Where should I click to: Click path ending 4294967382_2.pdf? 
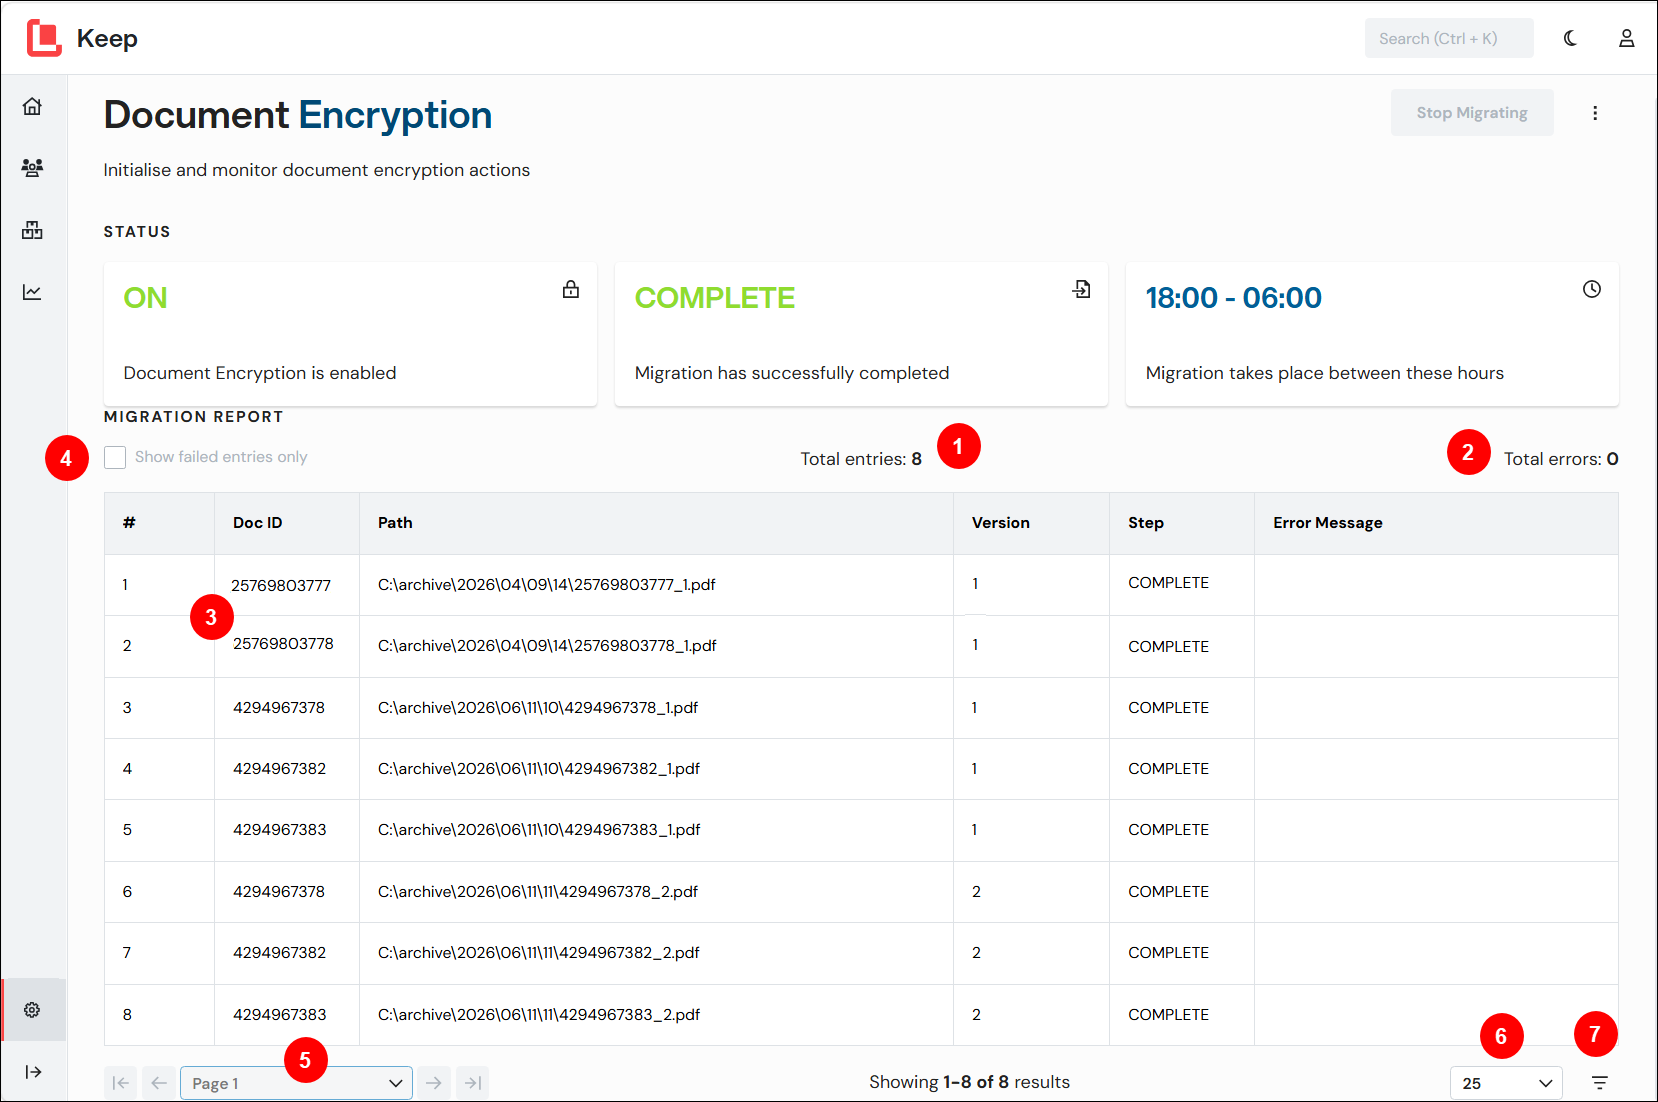[539, 953]
